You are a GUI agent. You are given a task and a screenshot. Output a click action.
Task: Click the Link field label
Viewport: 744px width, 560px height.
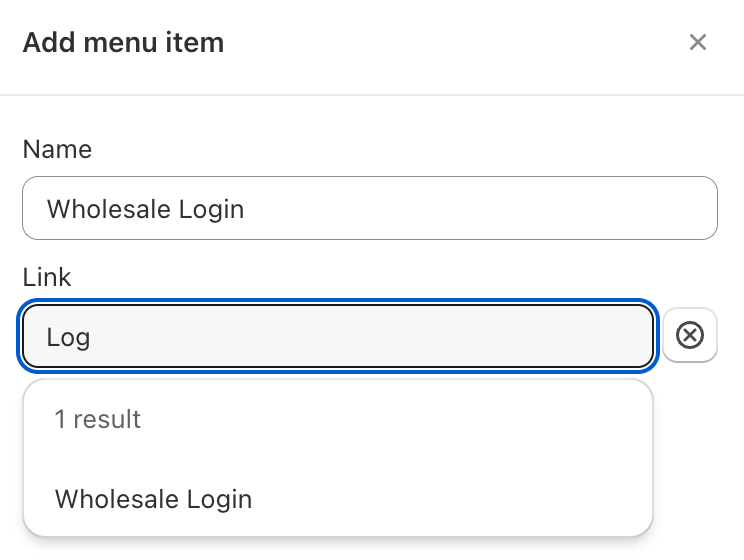[x=47, y=277]
